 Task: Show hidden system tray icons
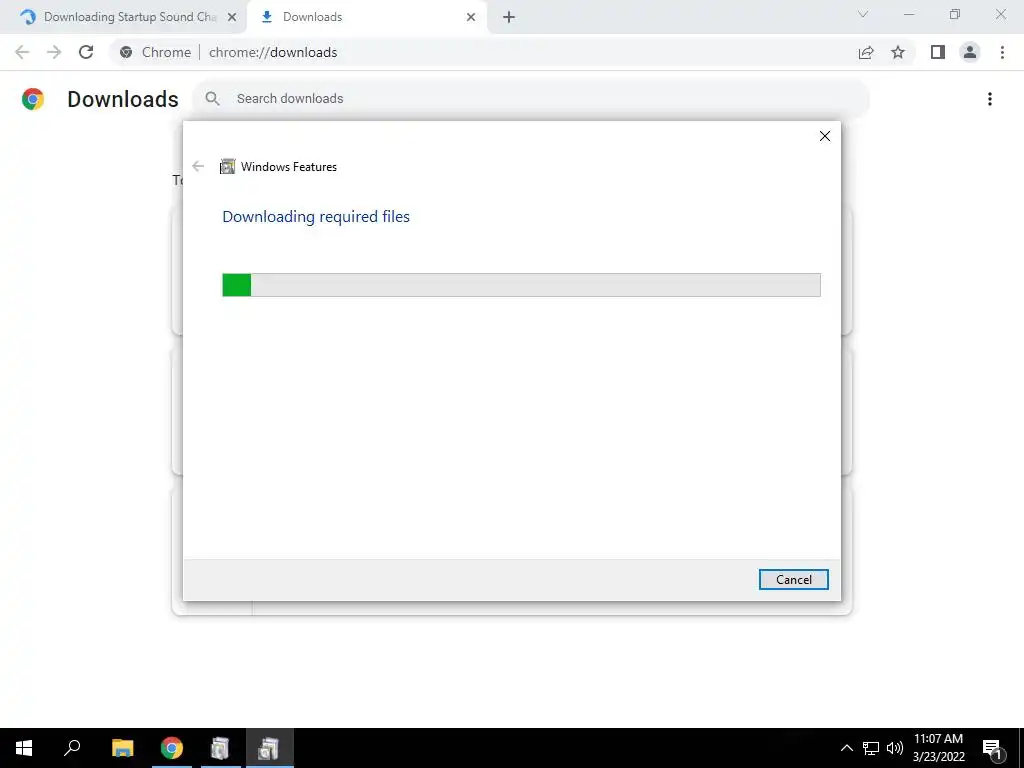click(846, 748)
